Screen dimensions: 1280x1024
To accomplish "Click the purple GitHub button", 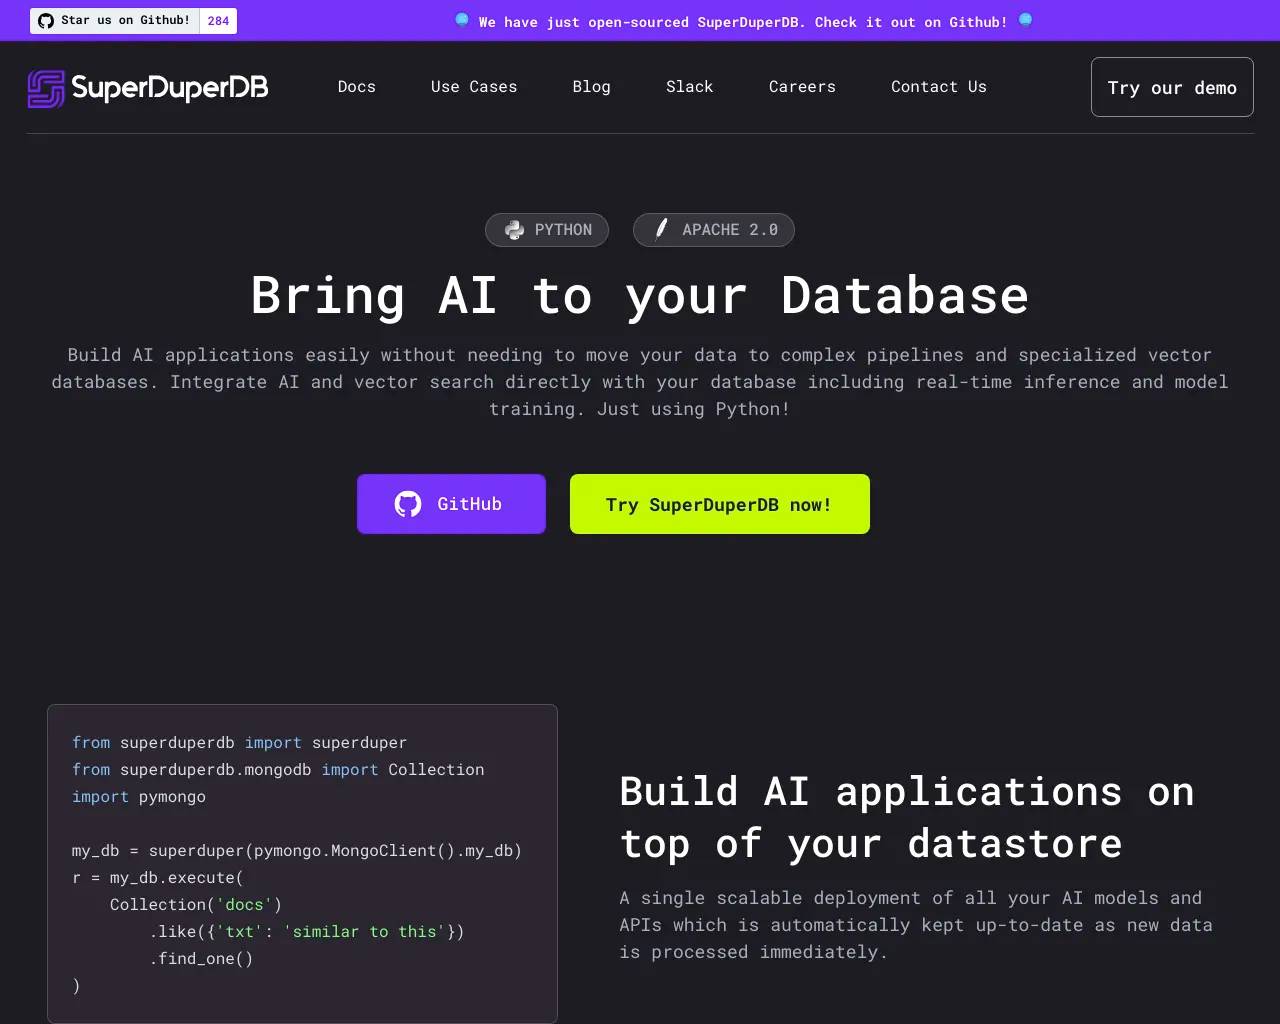I will coord(451,504).
